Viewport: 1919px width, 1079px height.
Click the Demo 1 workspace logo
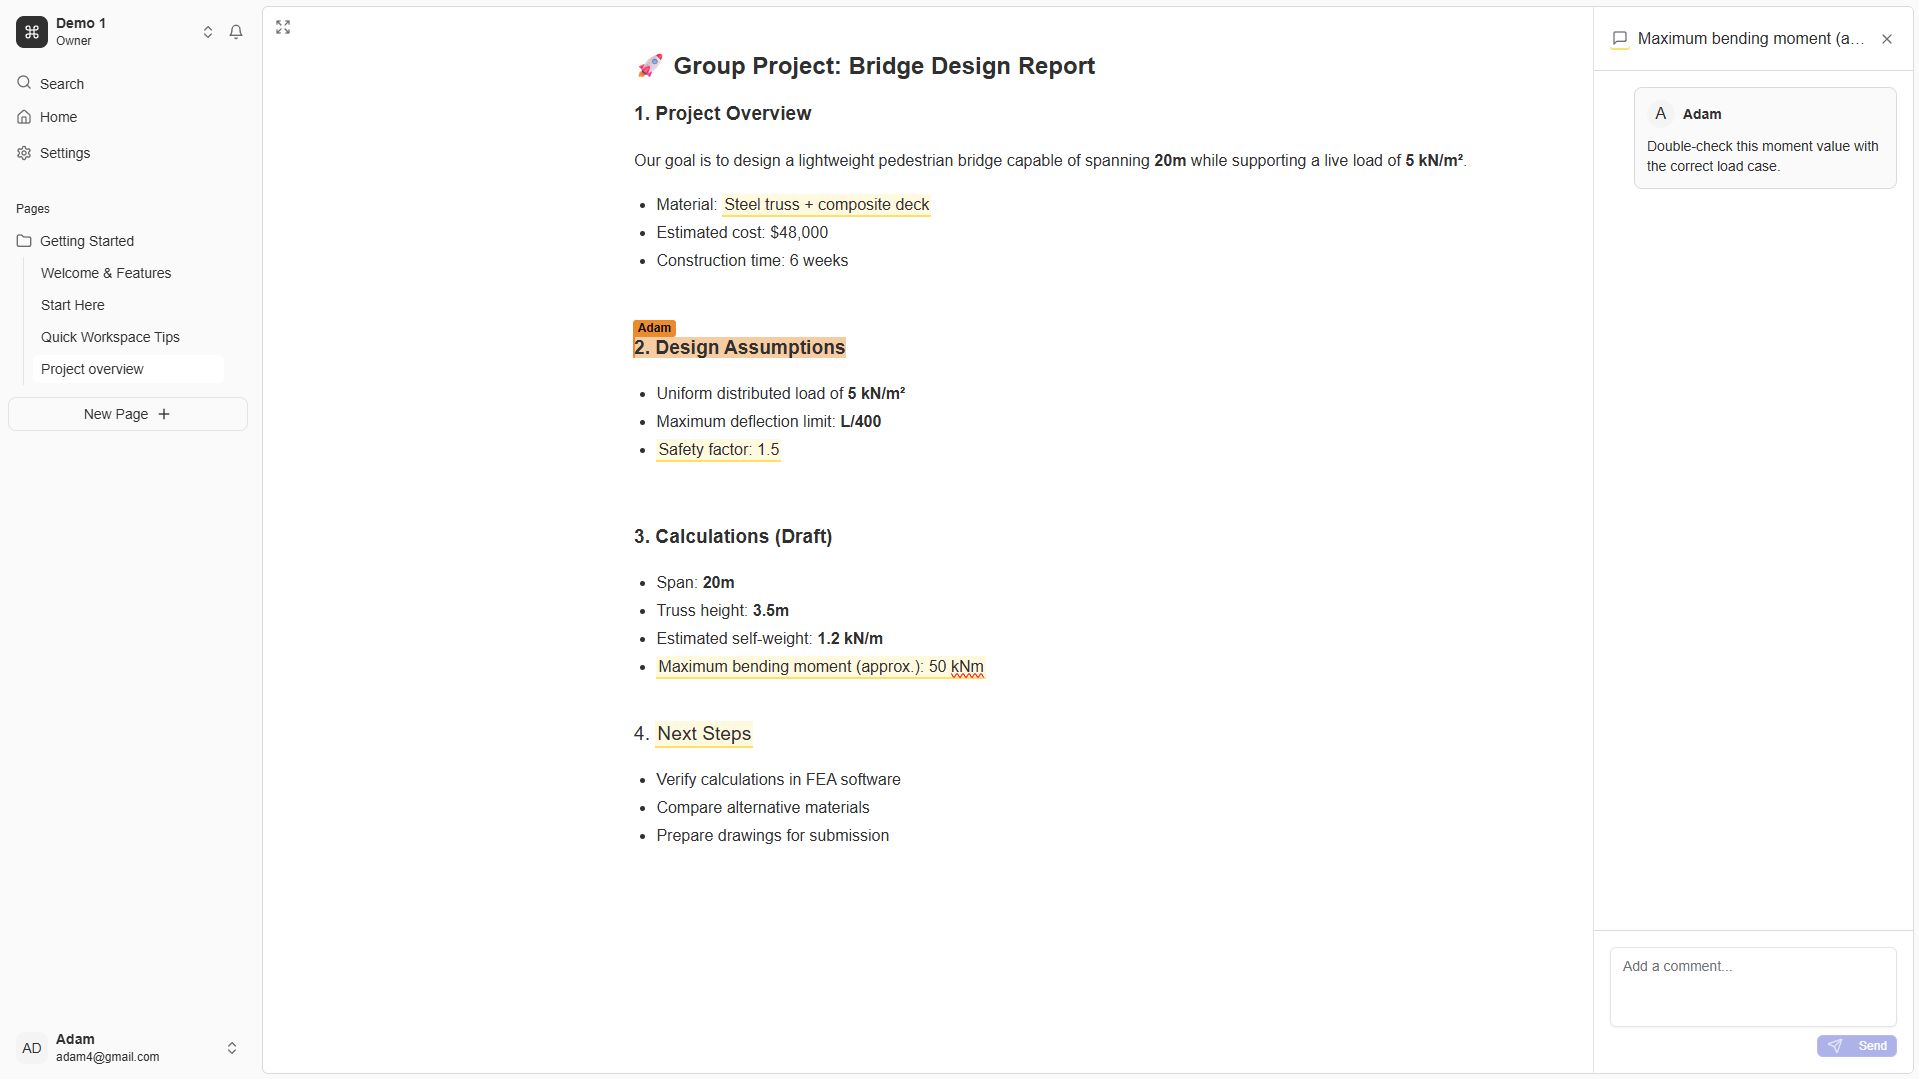tap(32, 32)
